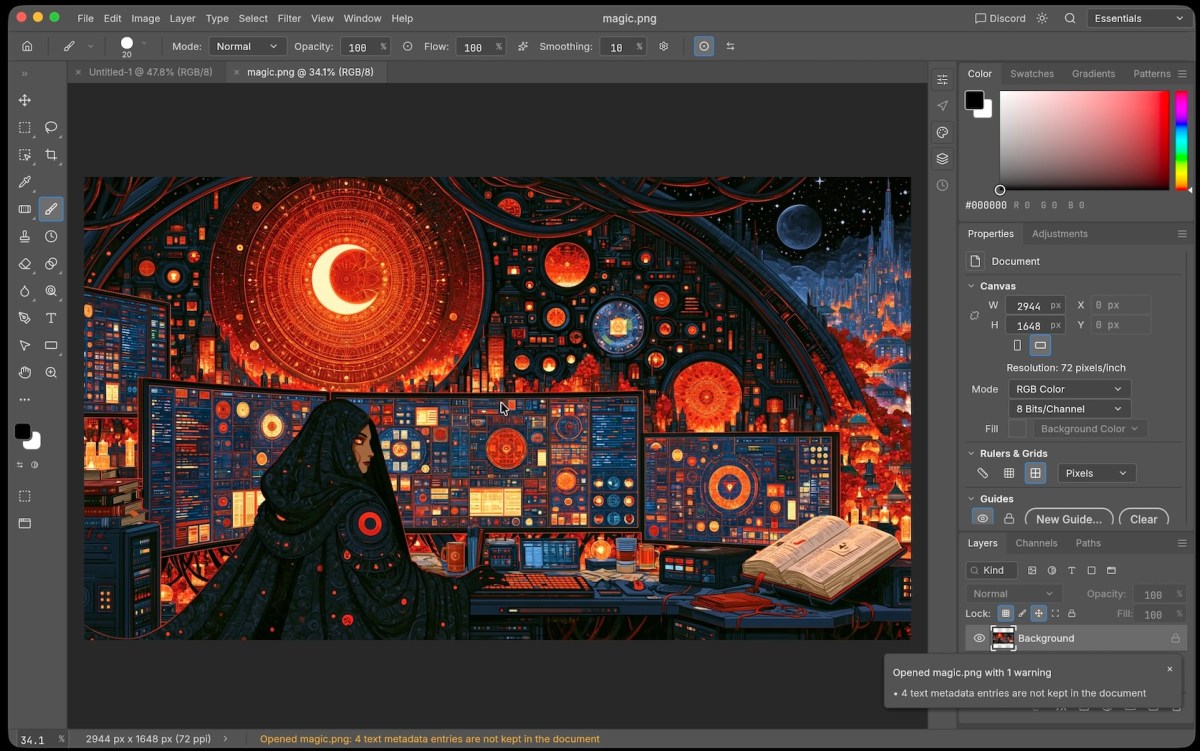Select the Eraser tool
The height and width of the screenshot is (751, 1200).
pos(25,264)
